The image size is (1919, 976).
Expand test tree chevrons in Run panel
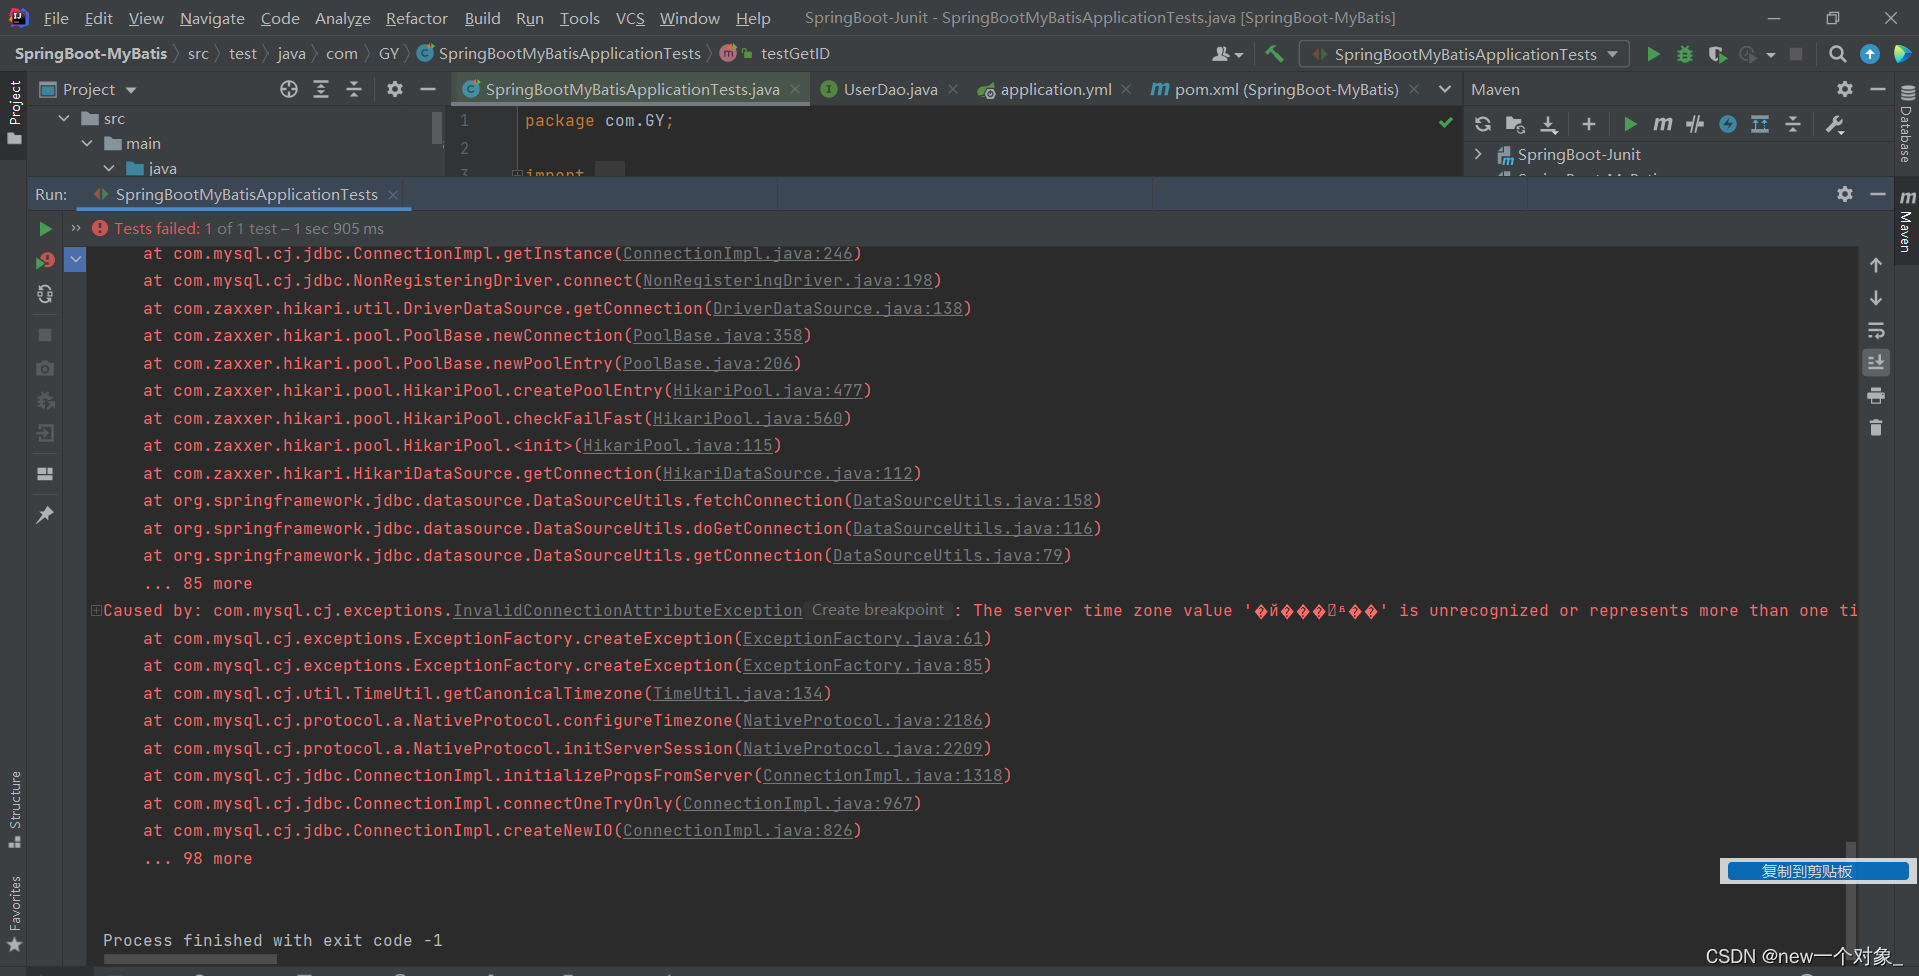point(75,229)
